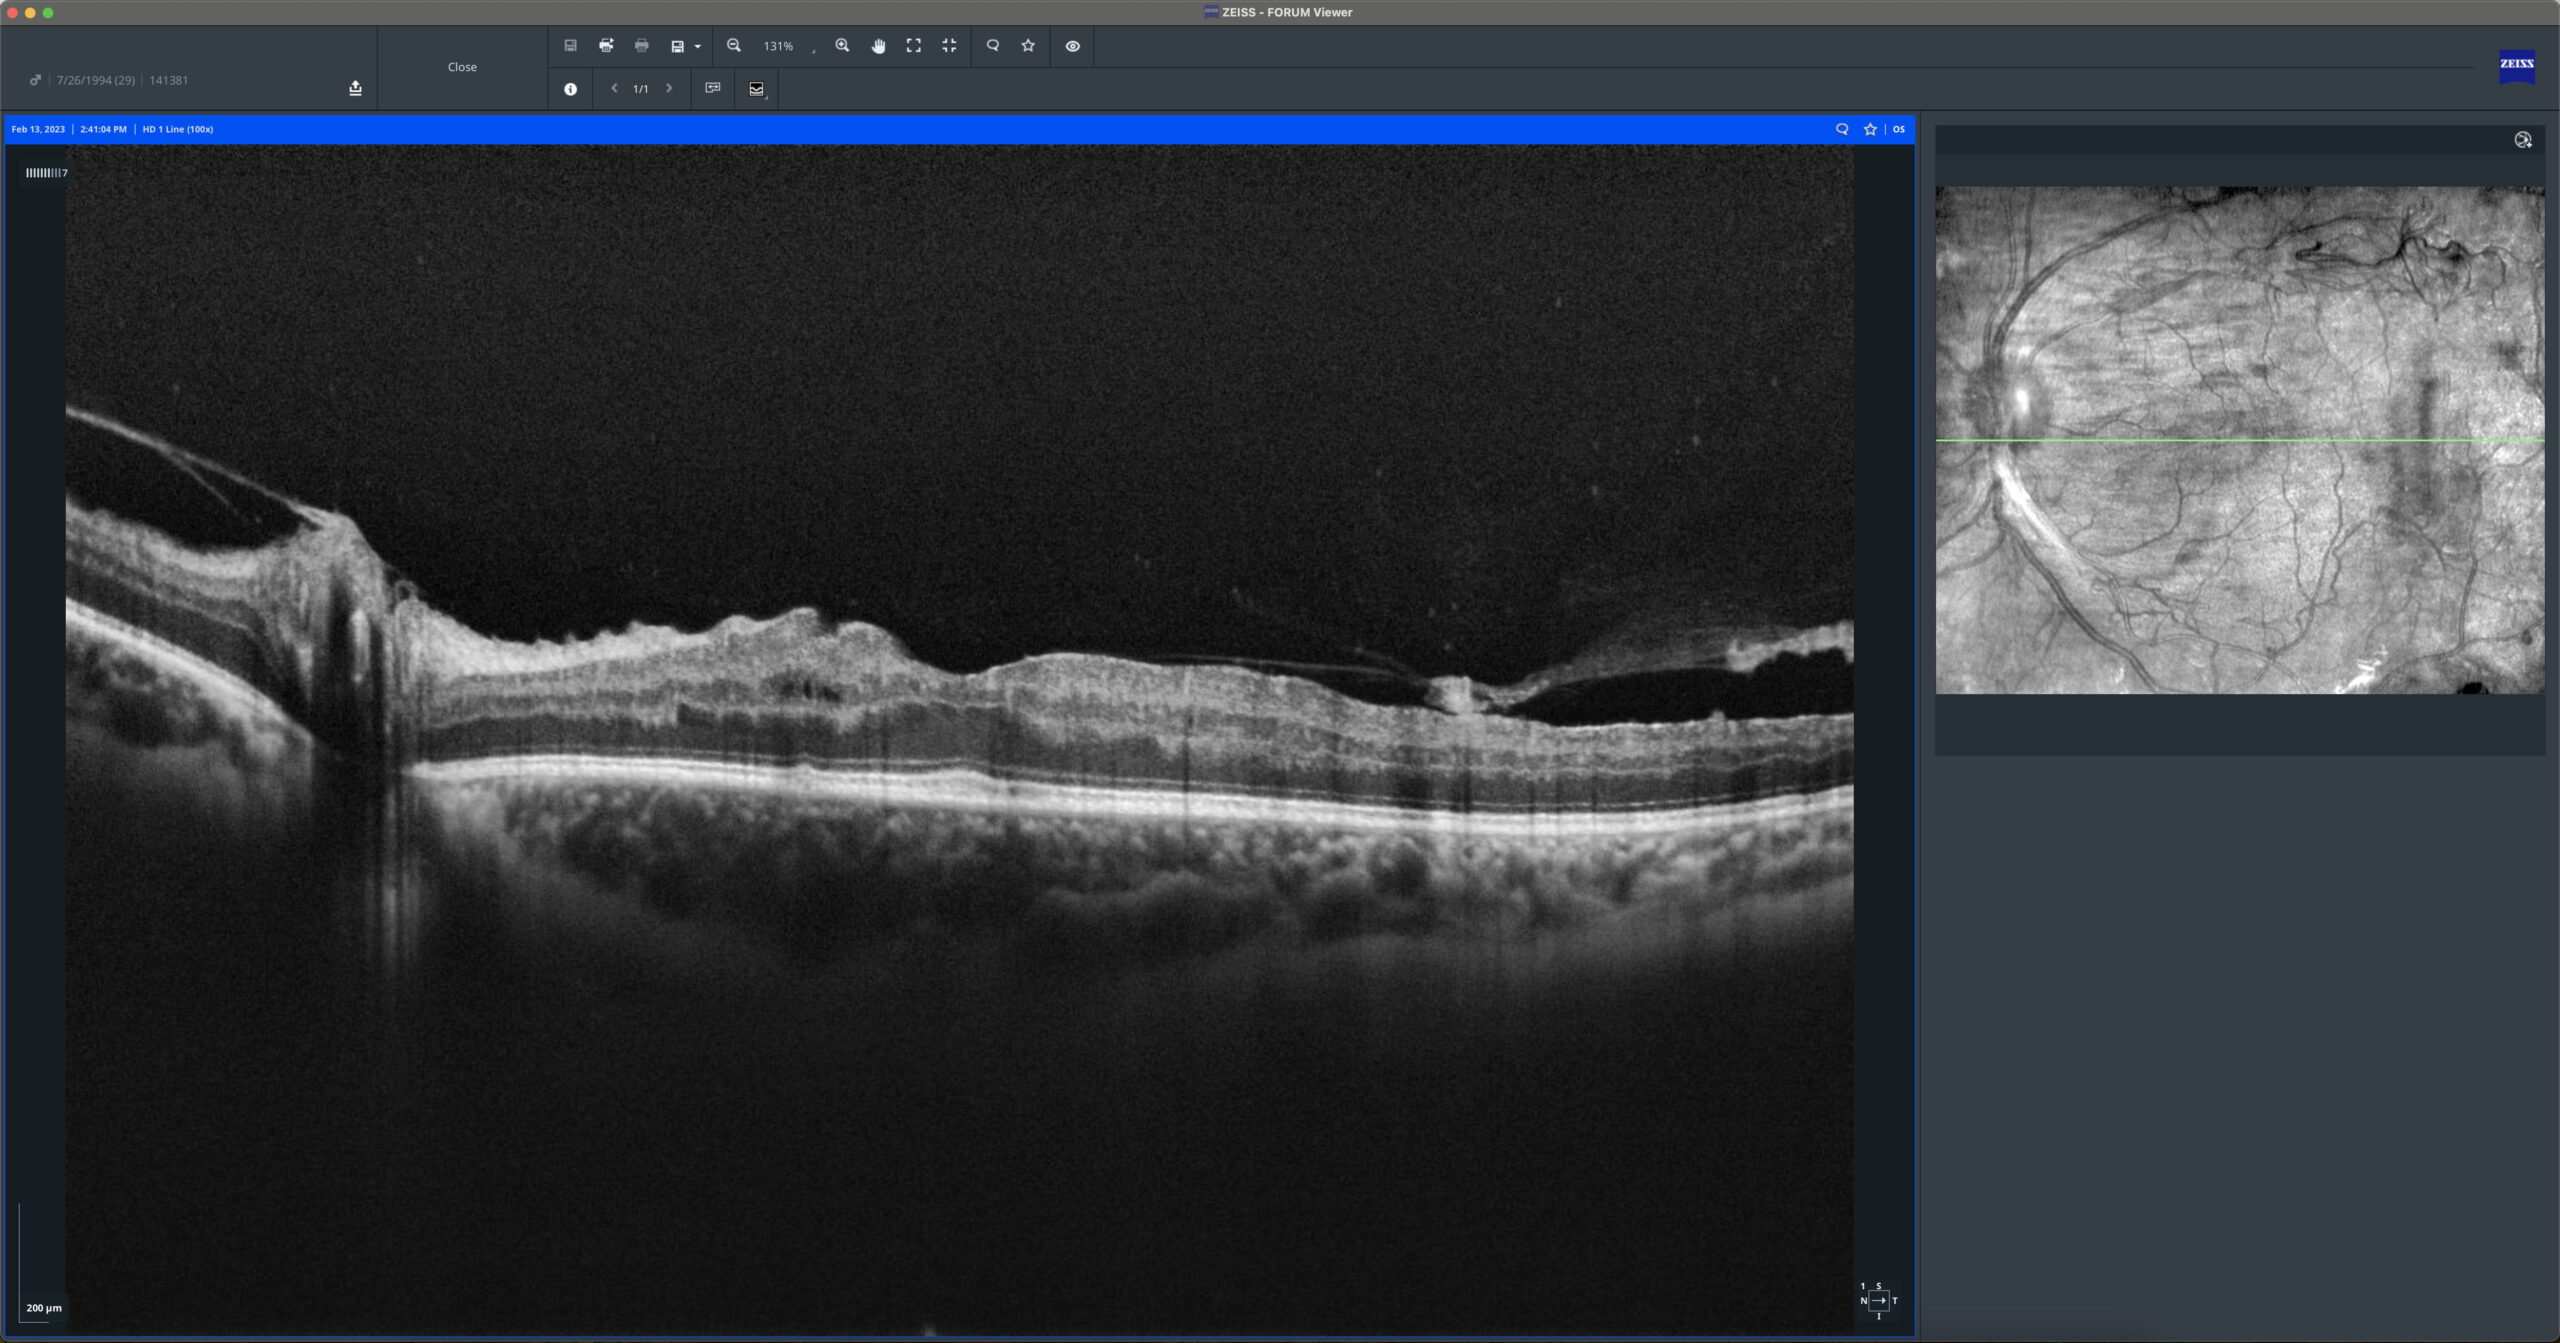Click the fundus image overlay settings icon
Viewport: 2560px width, 1343px height.
pos(2523,140)
